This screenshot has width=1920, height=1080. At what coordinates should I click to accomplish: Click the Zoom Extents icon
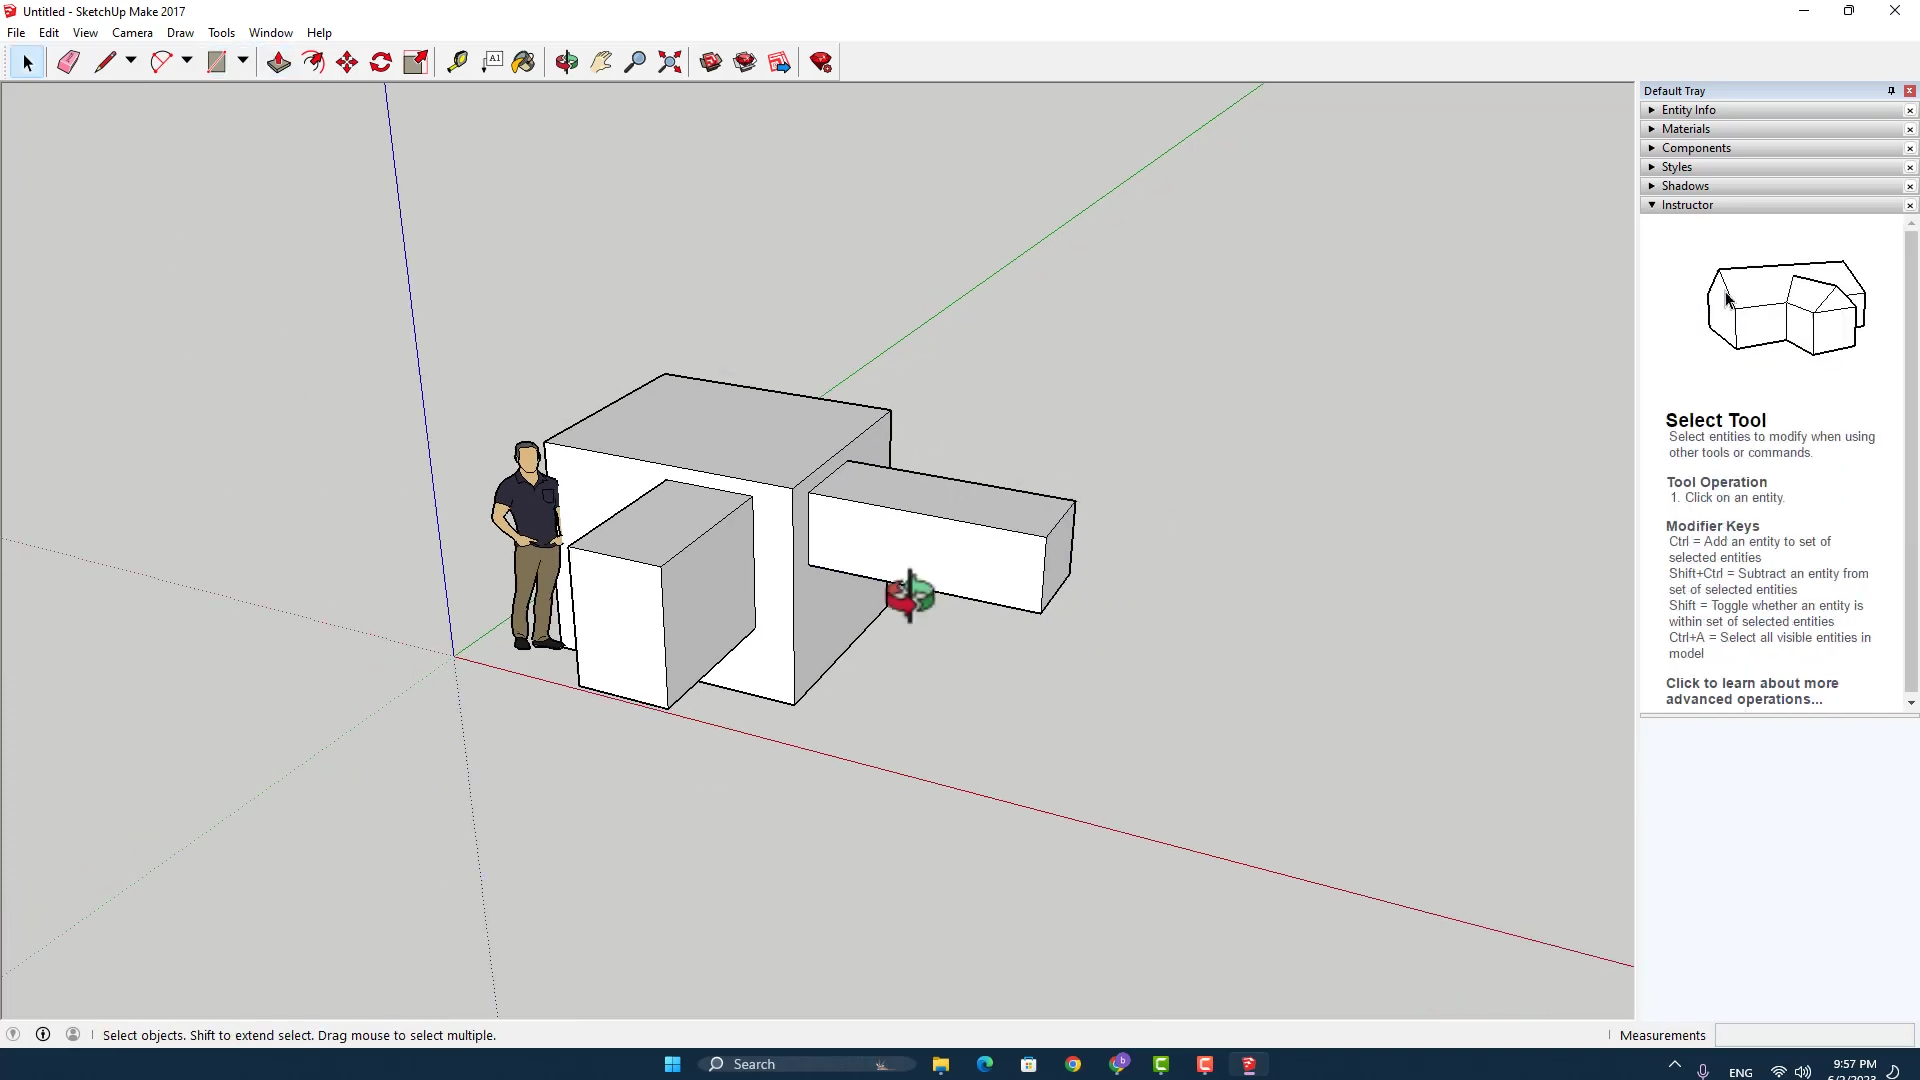670,62
